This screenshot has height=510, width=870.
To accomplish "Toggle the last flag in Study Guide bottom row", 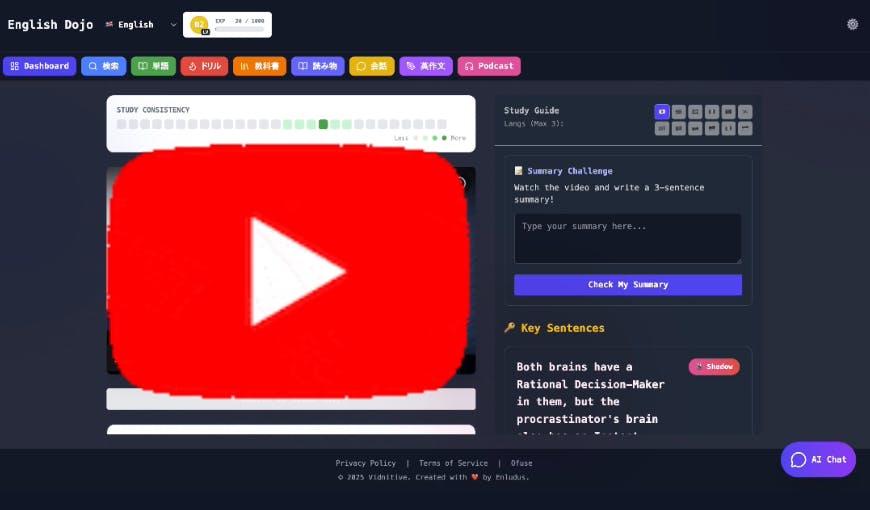I will (745, 128).
